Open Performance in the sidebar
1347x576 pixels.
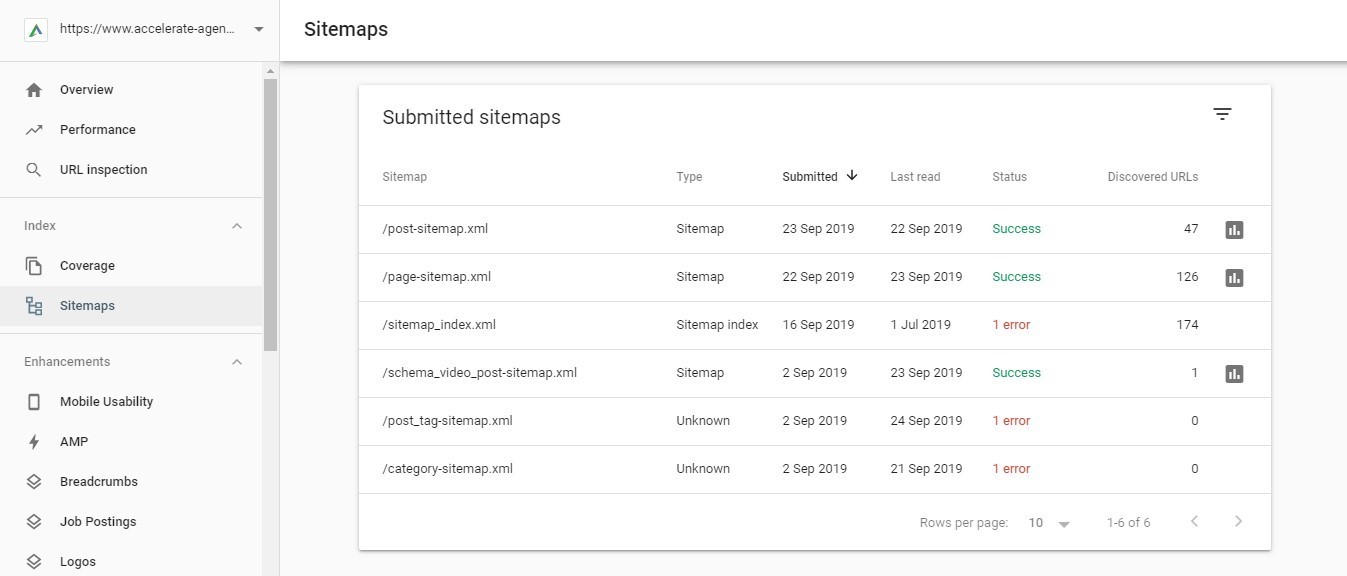97,130
